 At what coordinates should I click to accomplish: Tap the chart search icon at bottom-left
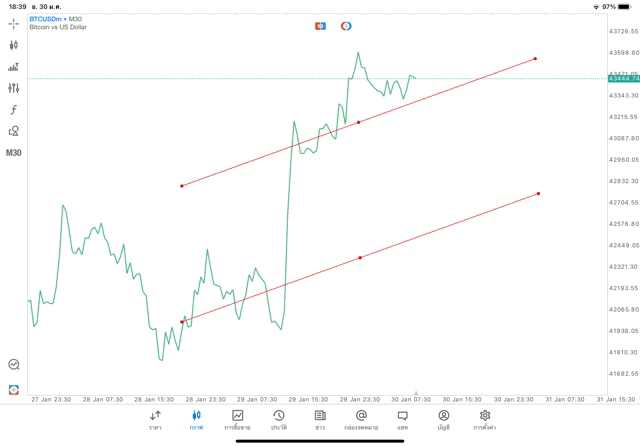[14, 365]
